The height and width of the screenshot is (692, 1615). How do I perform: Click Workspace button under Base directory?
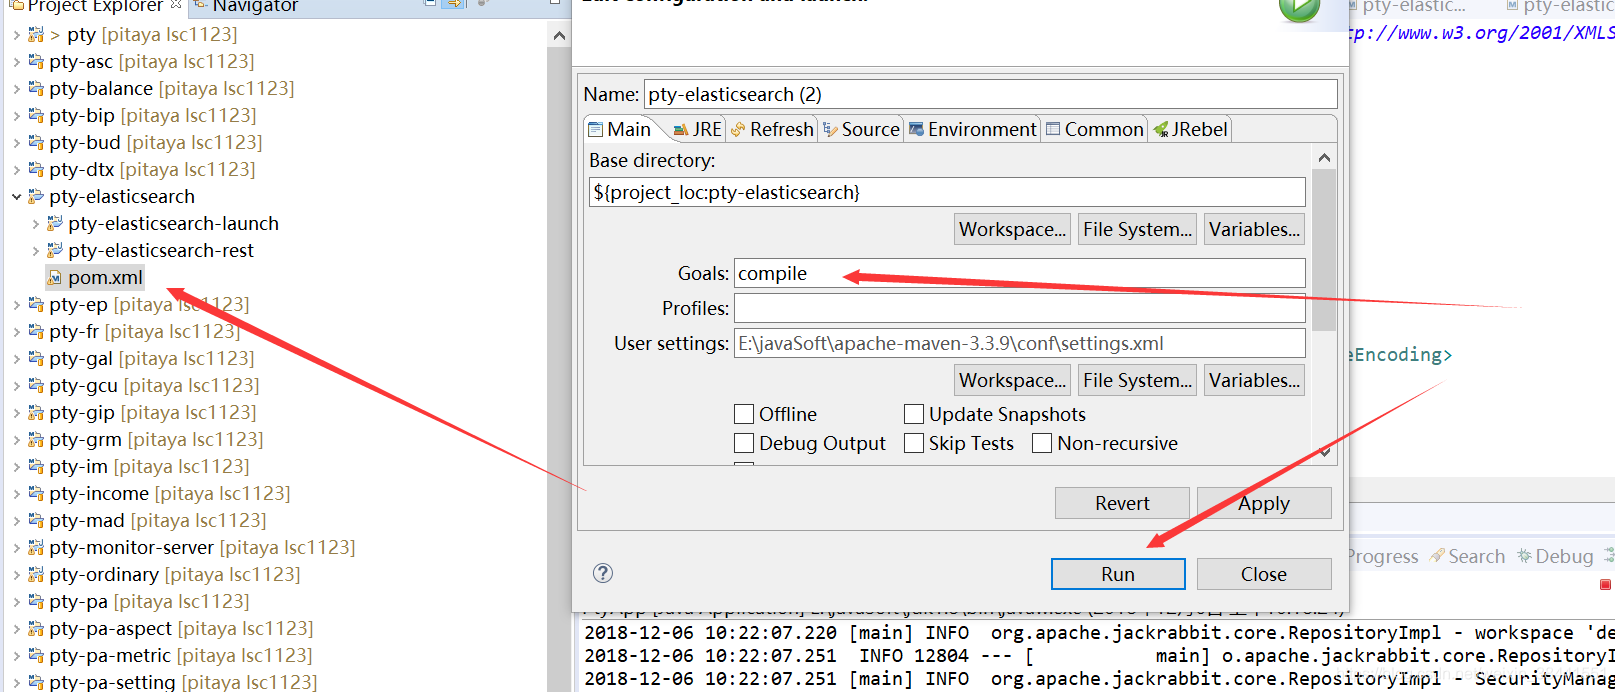coord(1013,229)
